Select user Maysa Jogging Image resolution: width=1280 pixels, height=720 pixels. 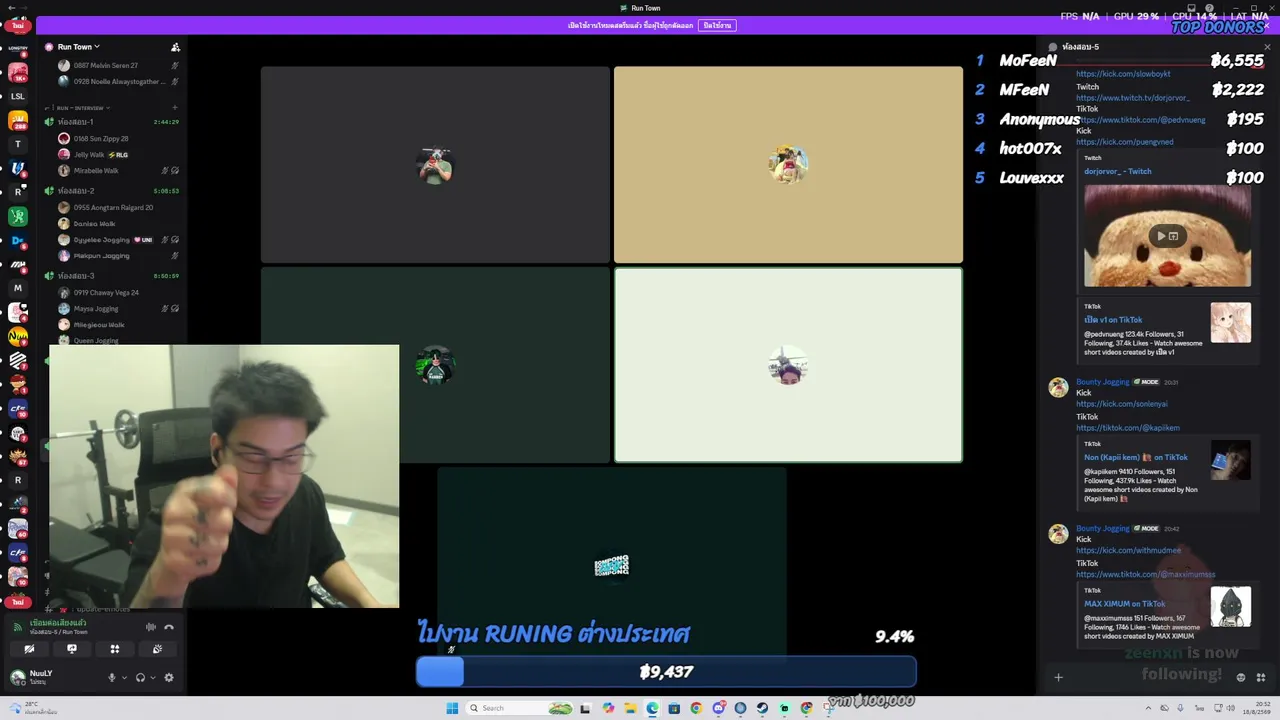pos(118,309)
